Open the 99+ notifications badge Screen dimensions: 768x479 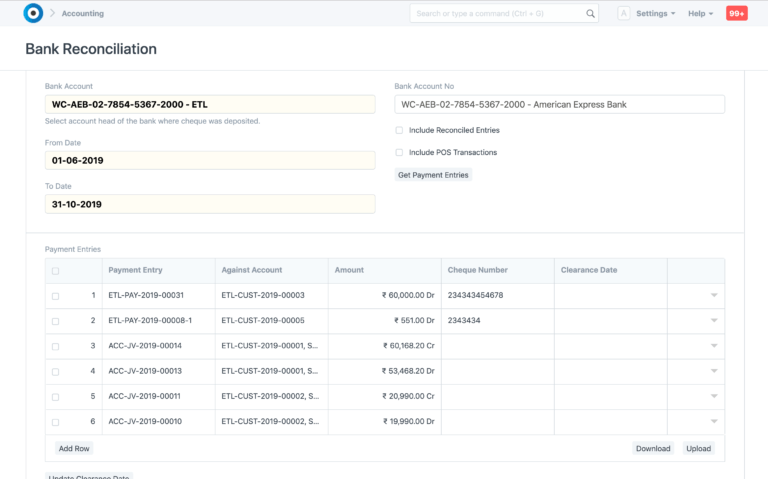pos(736,14)
